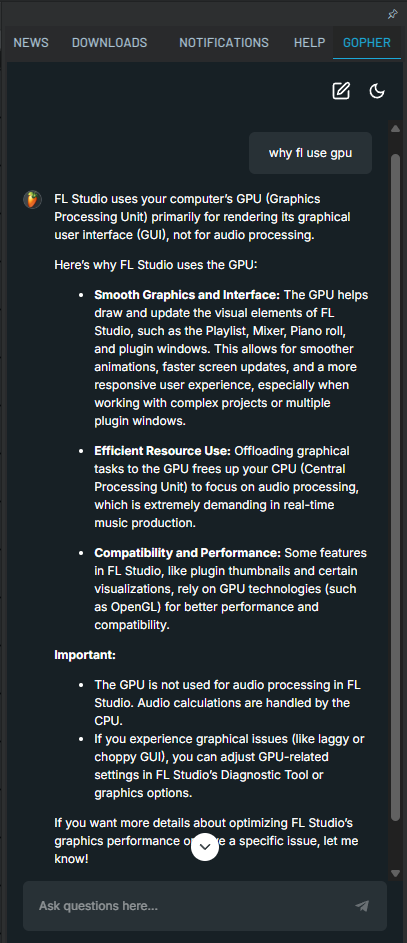Click the scrollbar down arrow
Image resolution: width=407 pixels, height=943 pixels.
[x=395, y=873]
